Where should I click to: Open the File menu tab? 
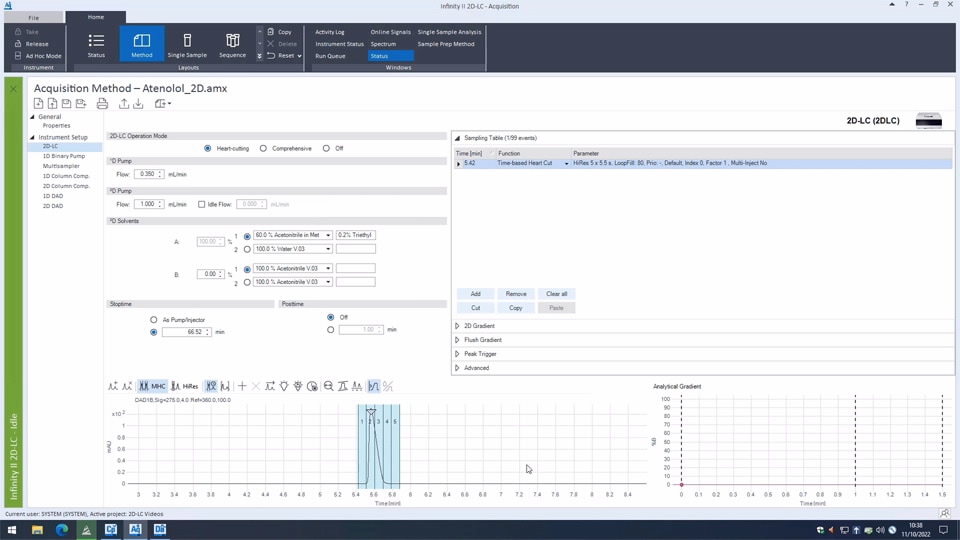[33, 17]
